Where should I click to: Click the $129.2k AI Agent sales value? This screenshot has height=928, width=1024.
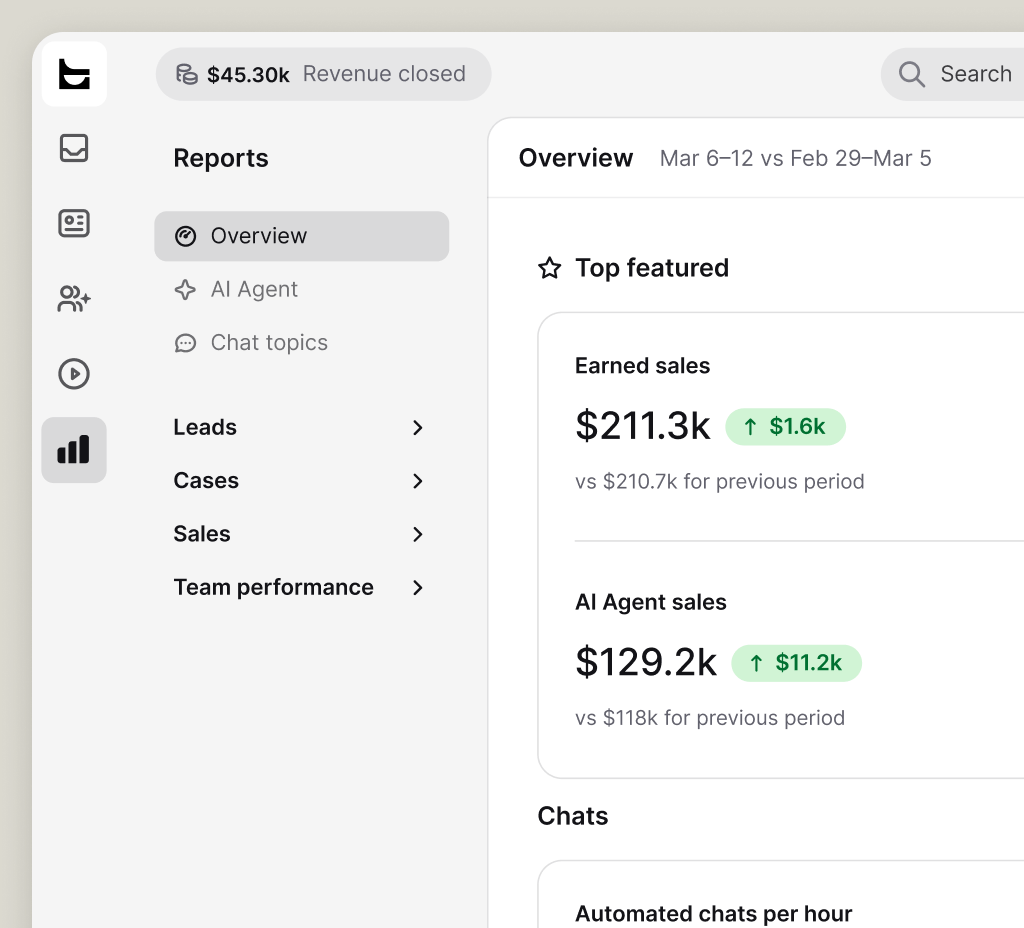(646, 663)
